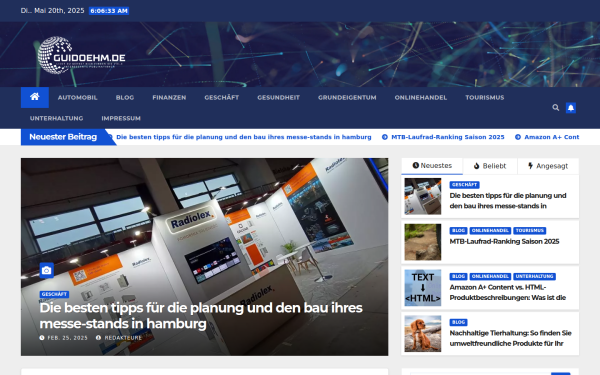Open Tourismus menu item
600x375 pixels.
(x=485, y=98)
